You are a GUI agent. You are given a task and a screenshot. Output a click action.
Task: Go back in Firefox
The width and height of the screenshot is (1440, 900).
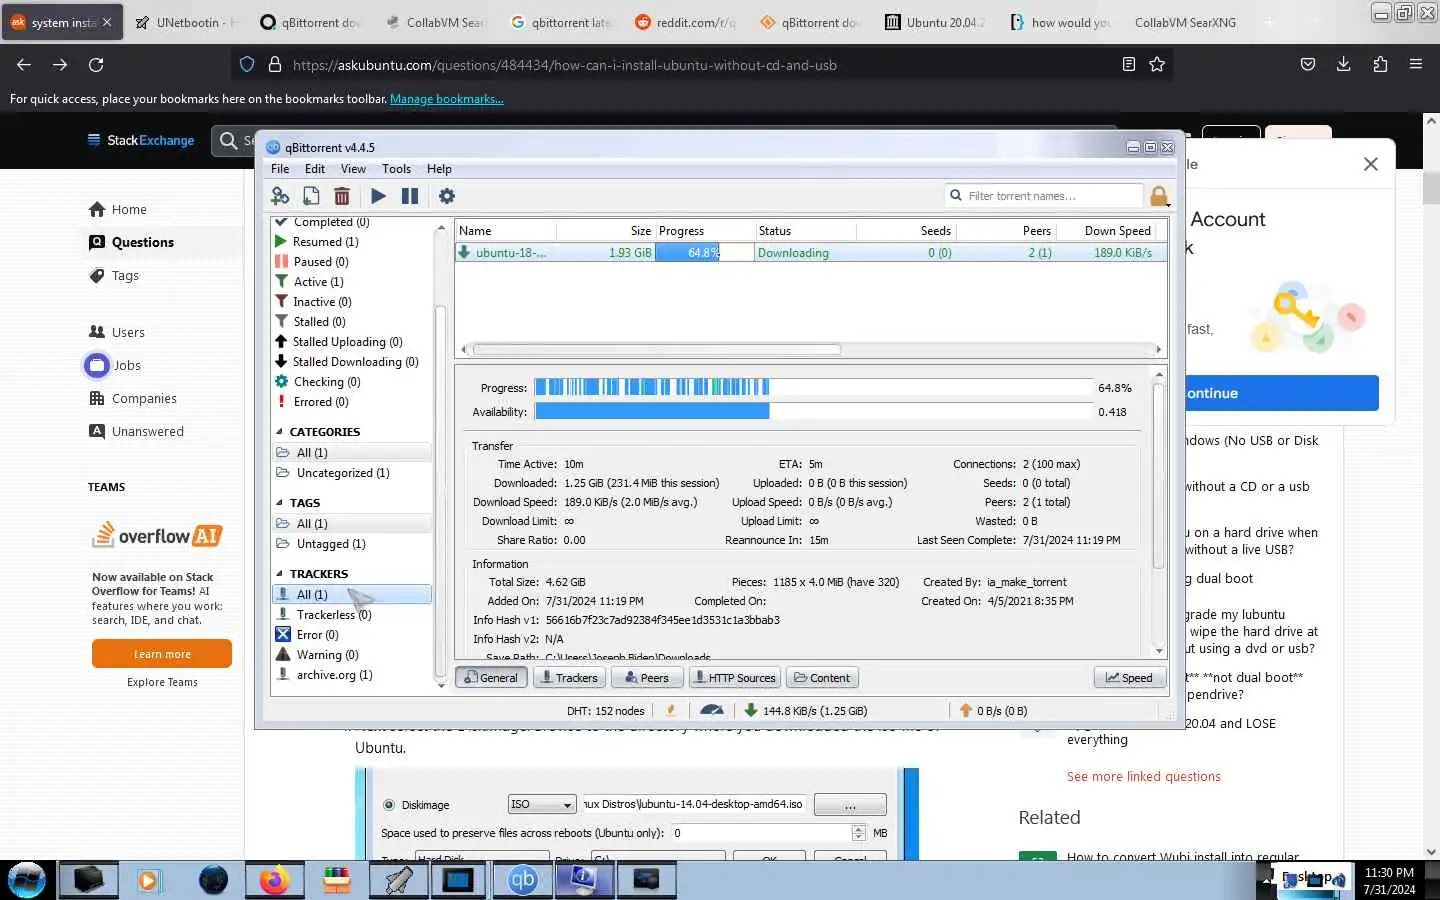[24, 65]
